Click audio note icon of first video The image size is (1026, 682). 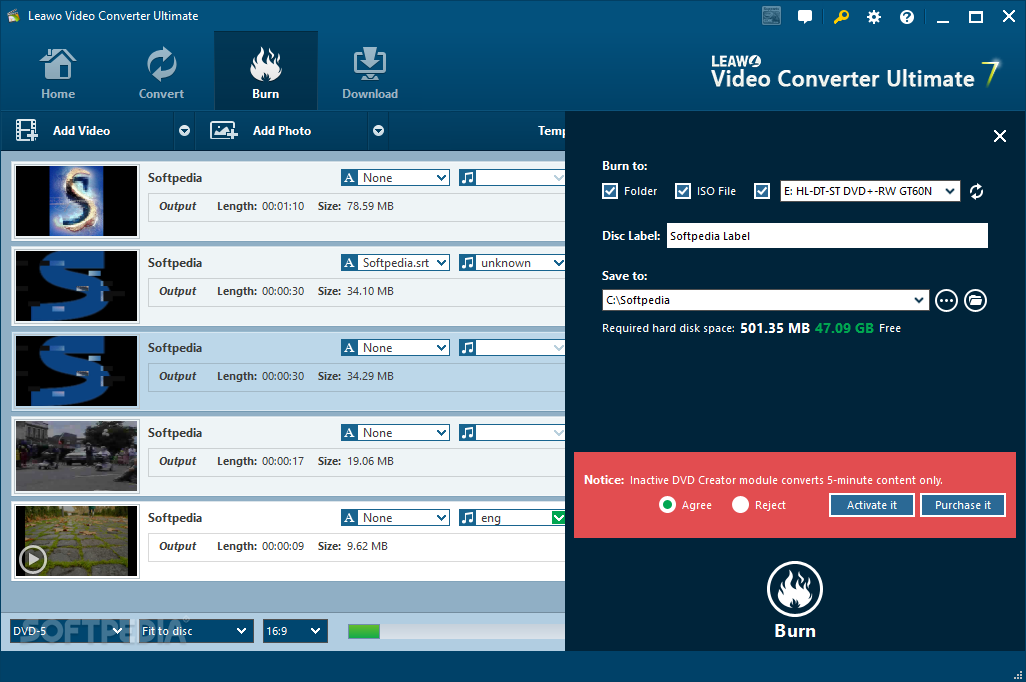coord(467,177)
